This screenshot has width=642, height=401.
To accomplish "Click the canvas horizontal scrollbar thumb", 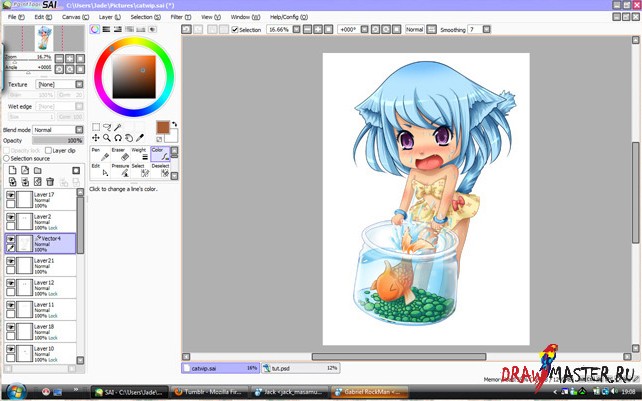I will coord(399,357).
